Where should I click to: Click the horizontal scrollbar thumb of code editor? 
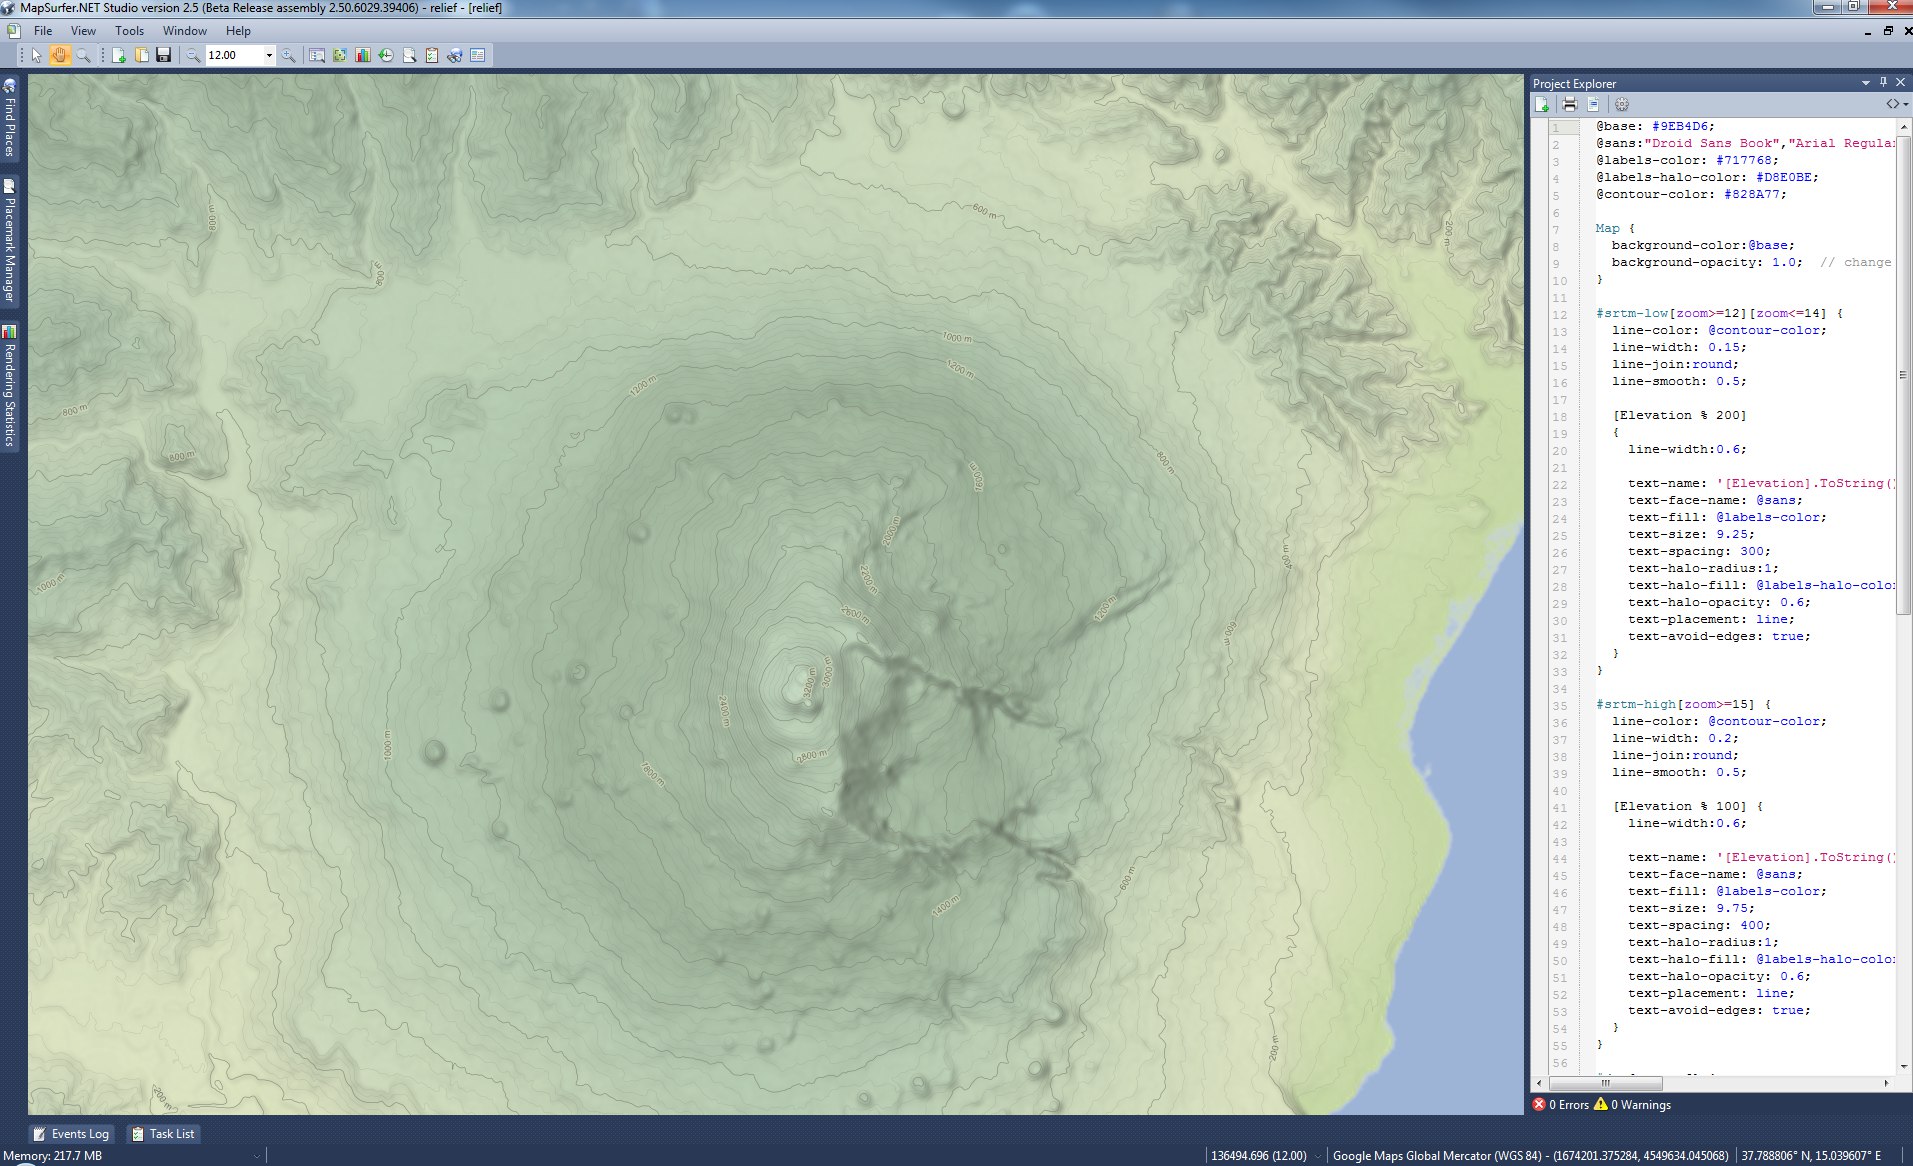(1606, 1083)
